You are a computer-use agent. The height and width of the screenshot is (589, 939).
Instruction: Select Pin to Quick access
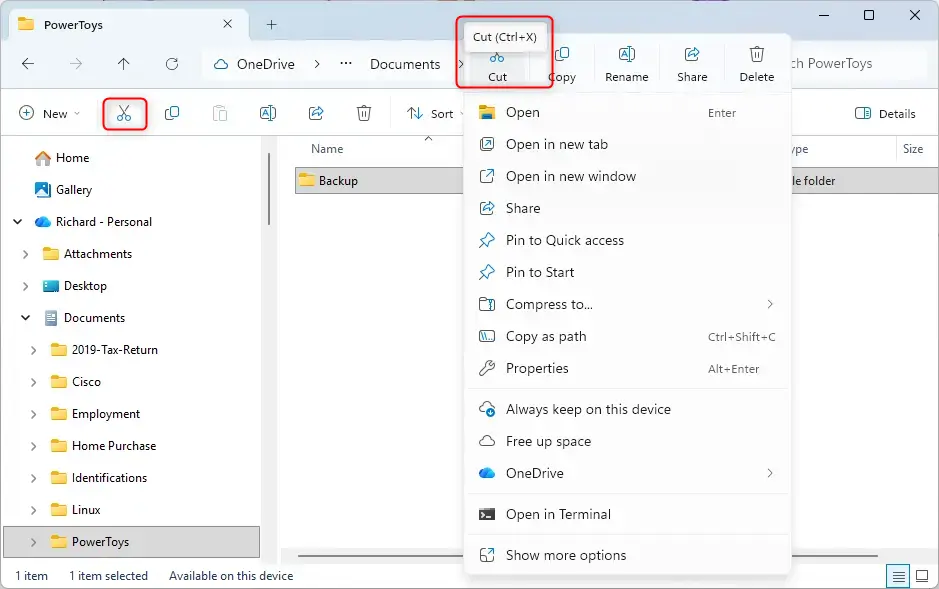(x=627, y=241)
